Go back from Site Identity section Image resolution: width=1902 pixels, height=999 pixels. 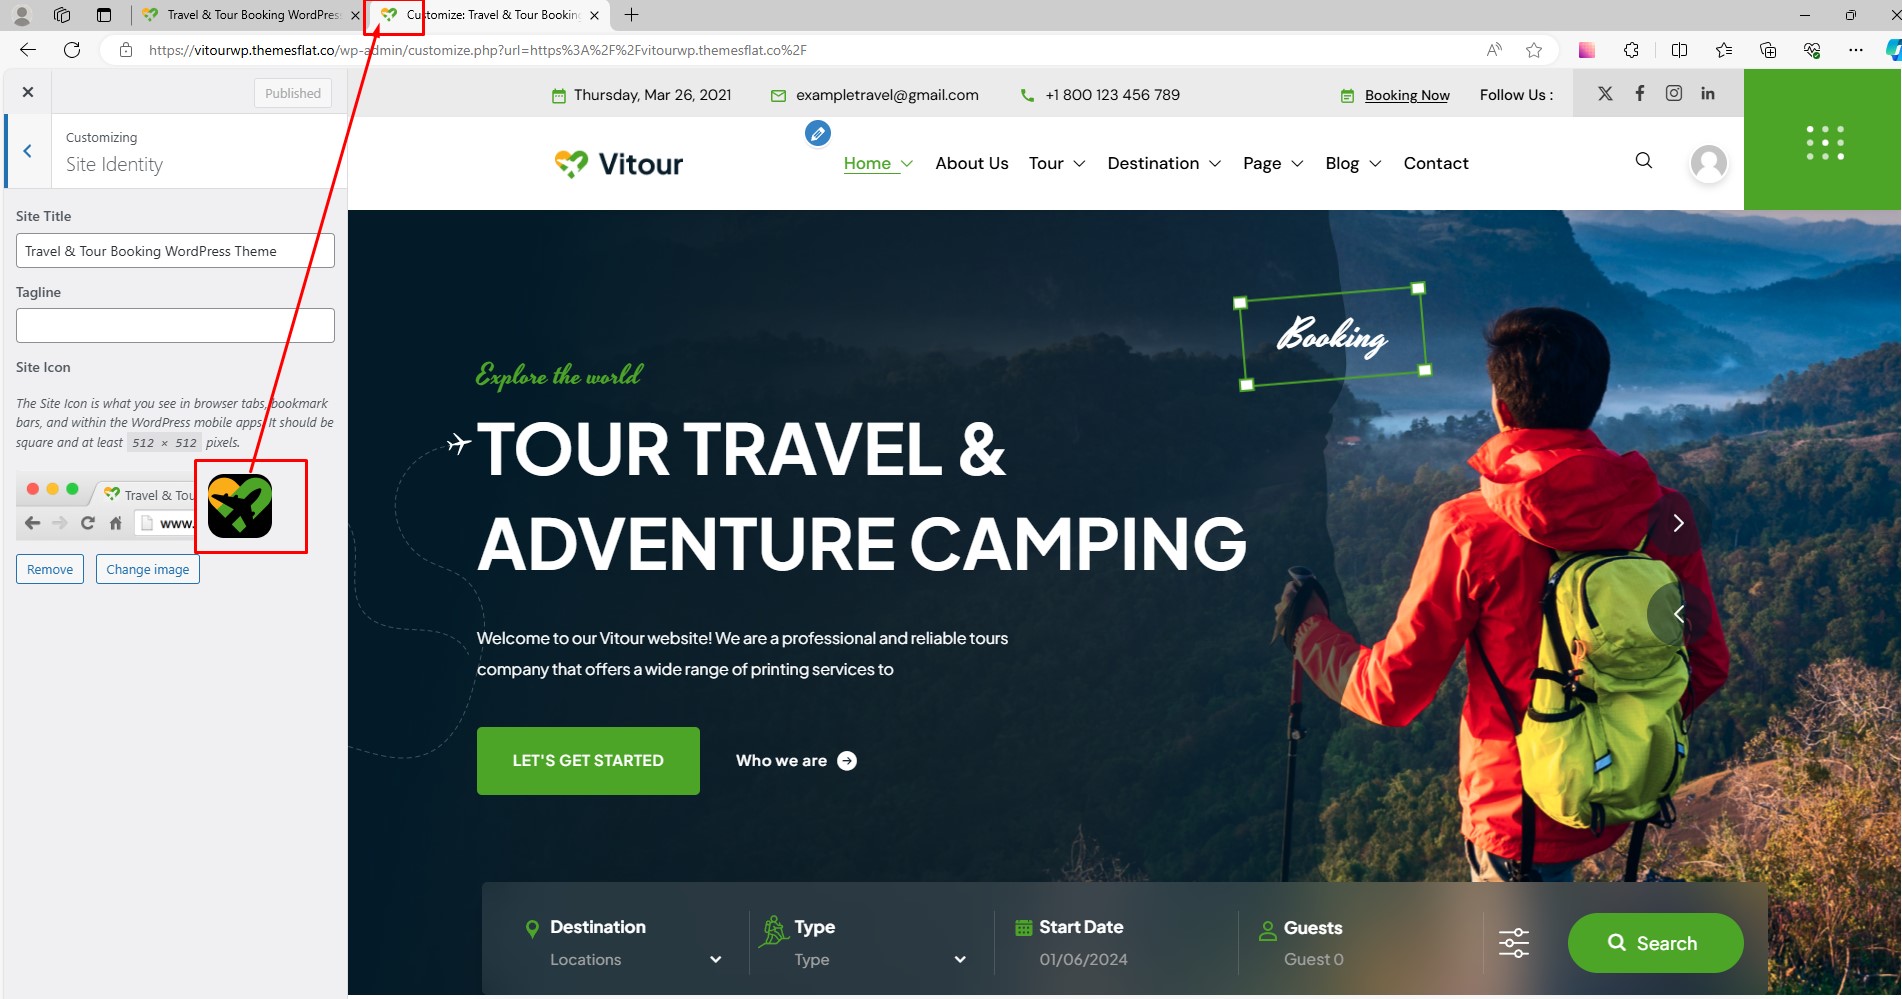point(28,151)
